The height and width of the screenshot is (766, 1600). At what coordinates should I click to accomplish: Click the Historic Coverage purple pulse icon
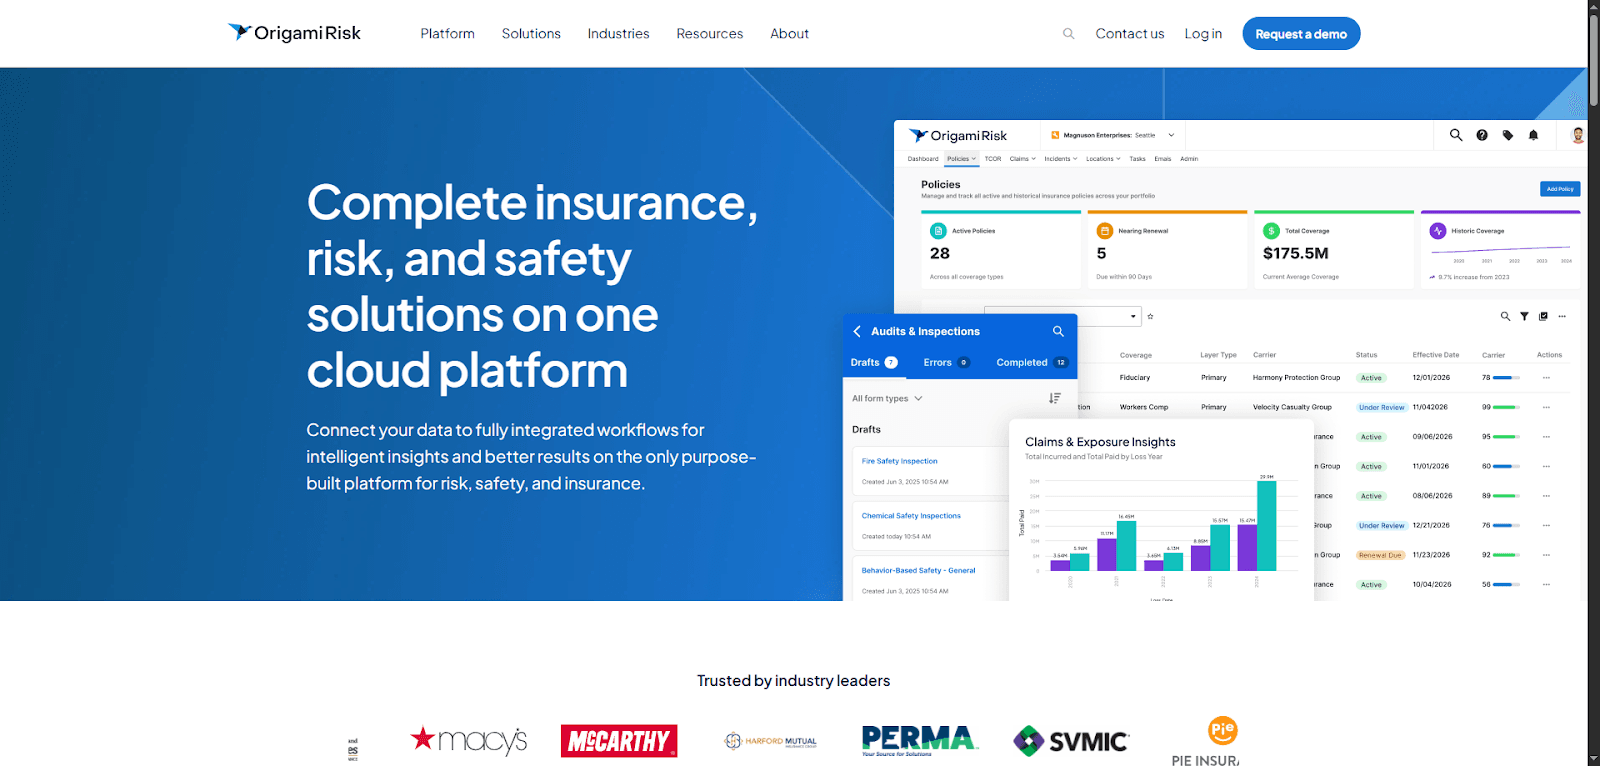coord(1438,231)
